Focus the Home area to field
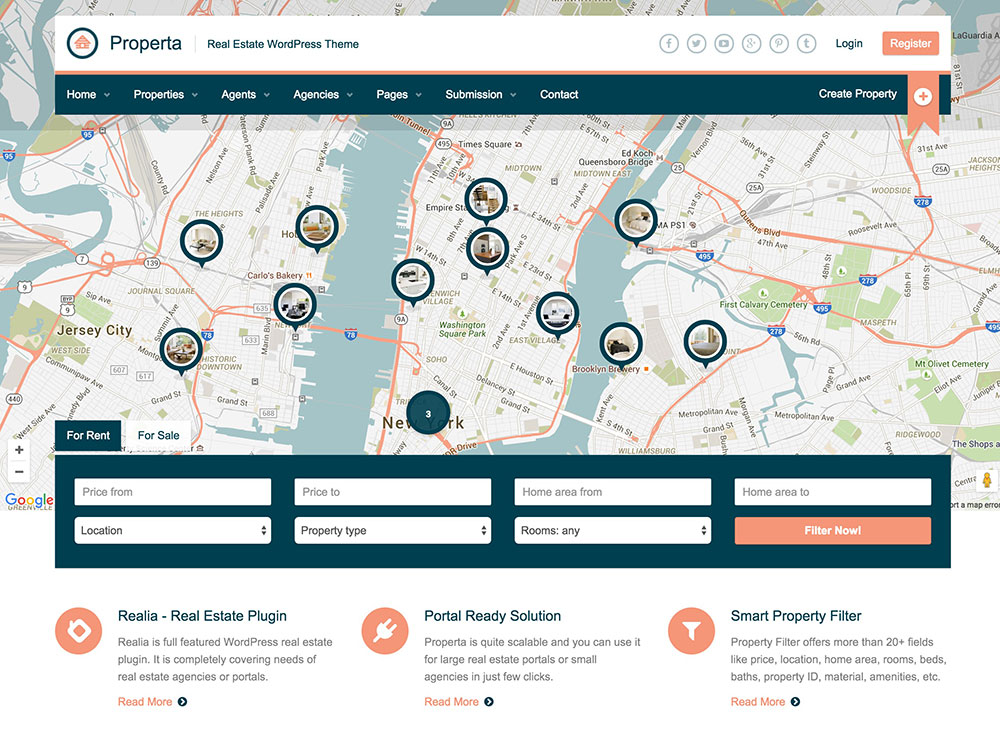This screenshot has width=1000, height=750. [833, 492]
